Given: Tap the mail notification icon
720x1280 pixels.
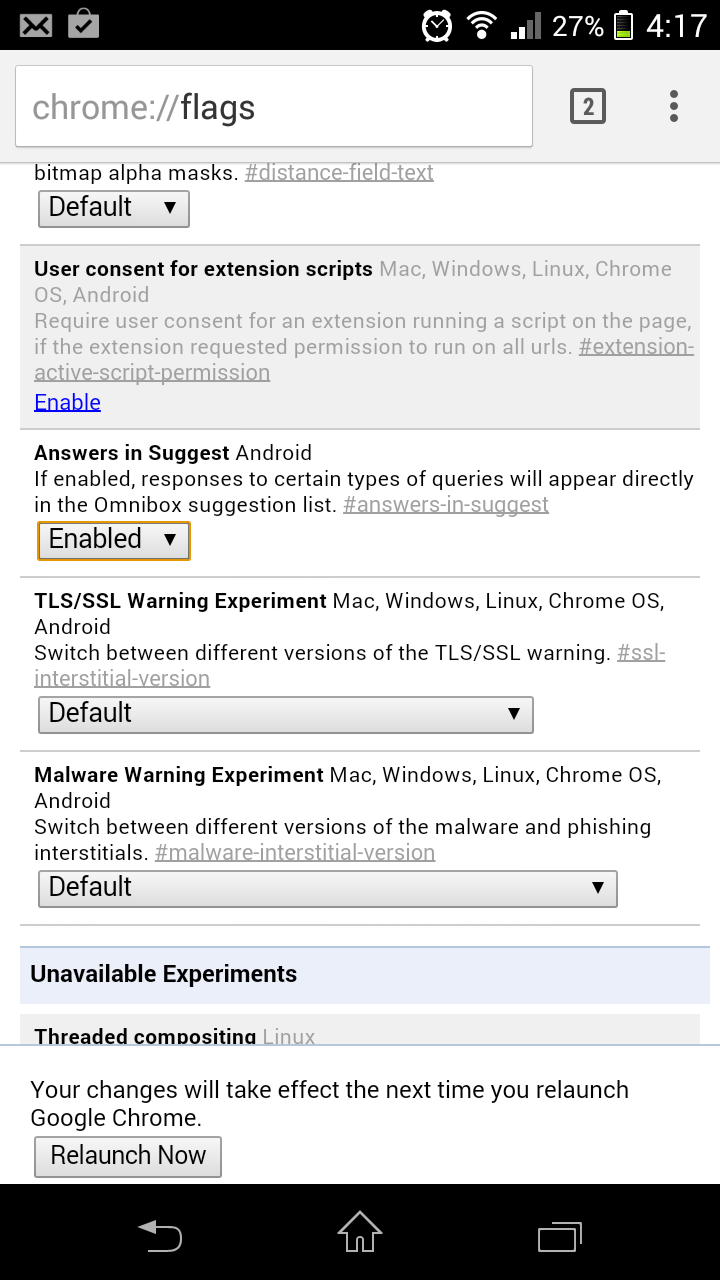Looking at the screenshot, I should click(x=36, y=24).
